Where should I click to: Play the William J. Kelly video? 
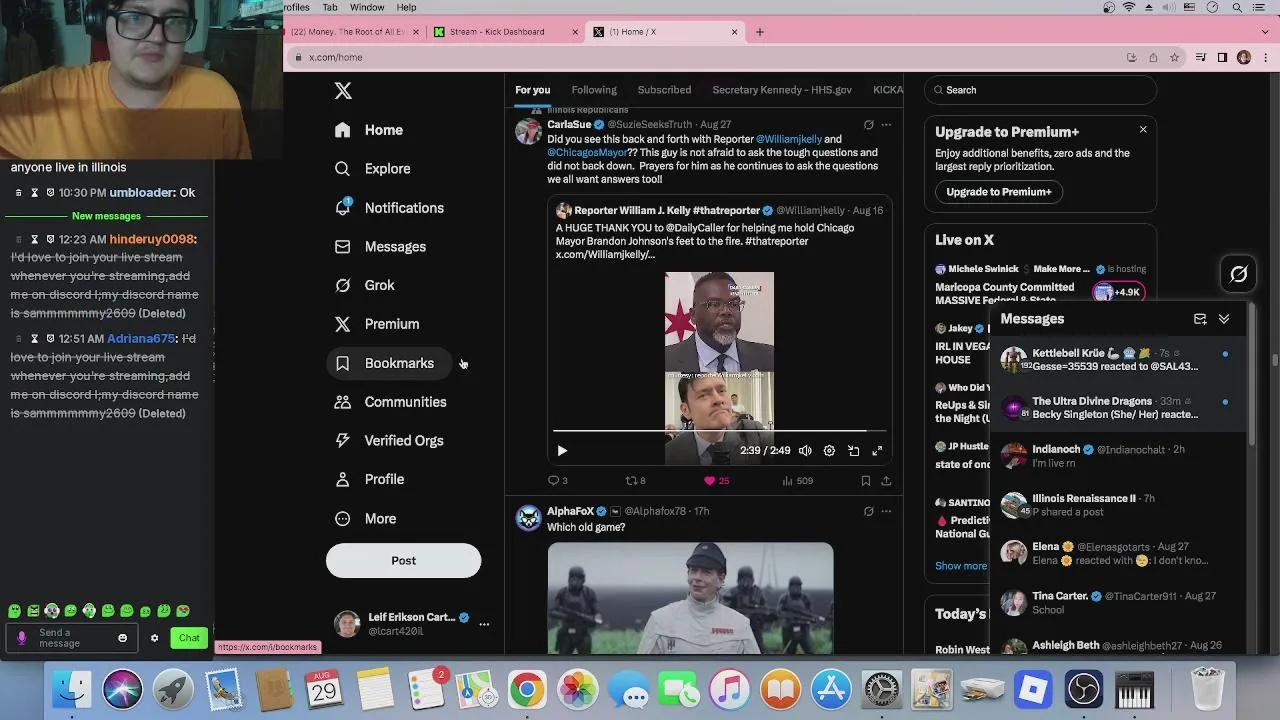[x=562, y=451]
